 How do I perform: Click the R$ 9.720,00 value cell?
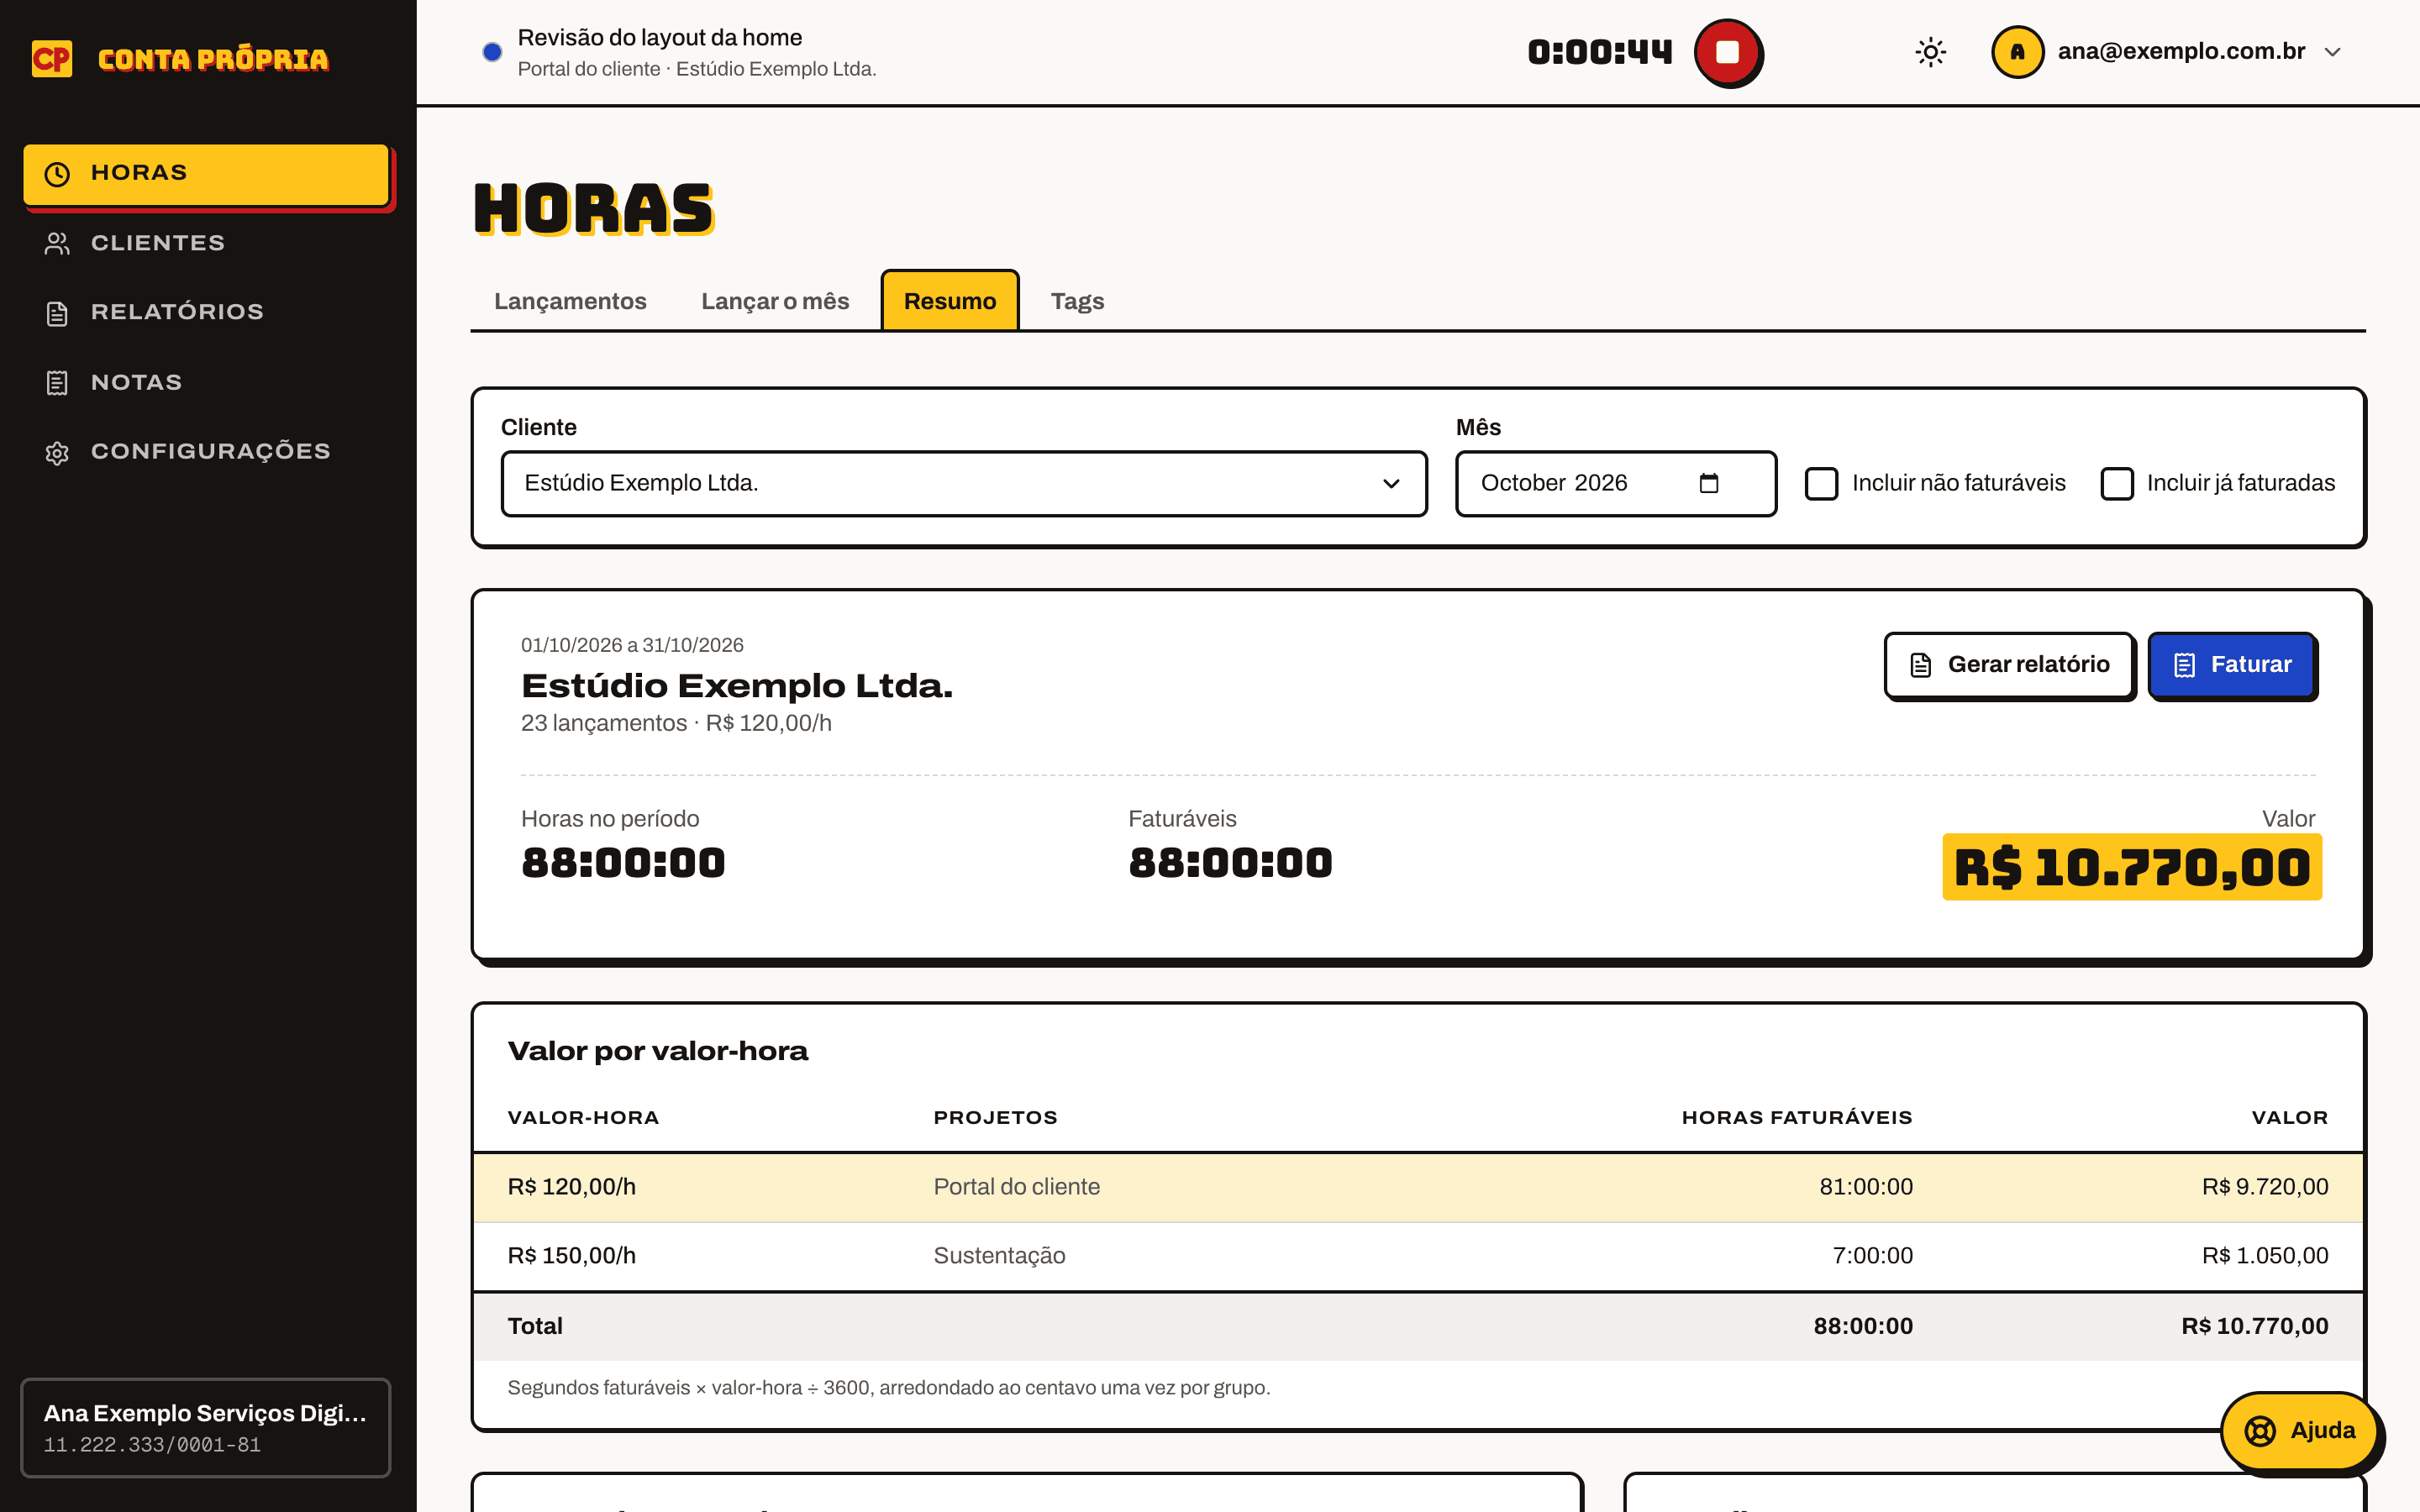(x=2265, y=1186)
